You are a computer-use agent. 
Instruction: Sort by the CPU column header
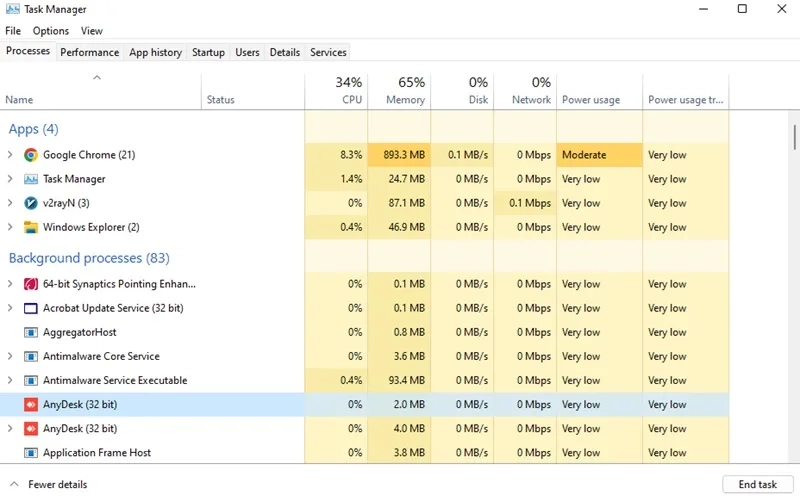(336, 91)
